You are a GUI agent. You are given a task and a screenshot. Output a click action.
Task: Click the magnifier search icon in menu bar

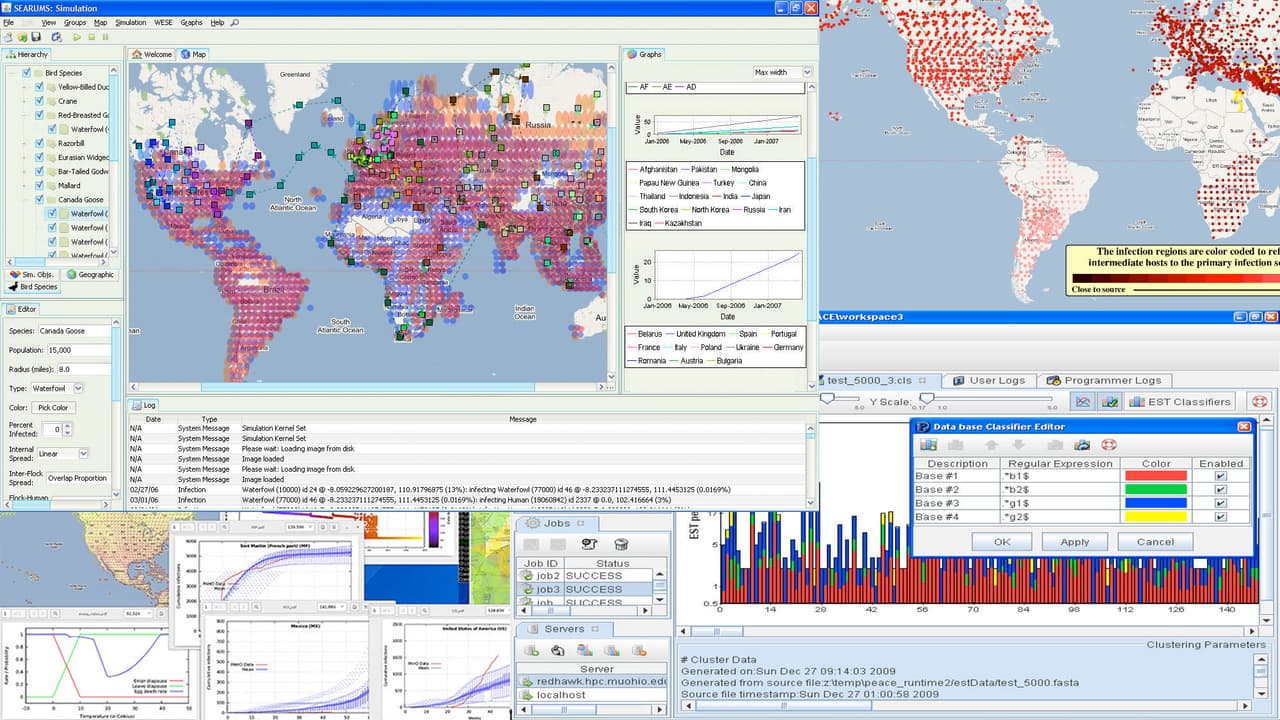pos(234,22)
